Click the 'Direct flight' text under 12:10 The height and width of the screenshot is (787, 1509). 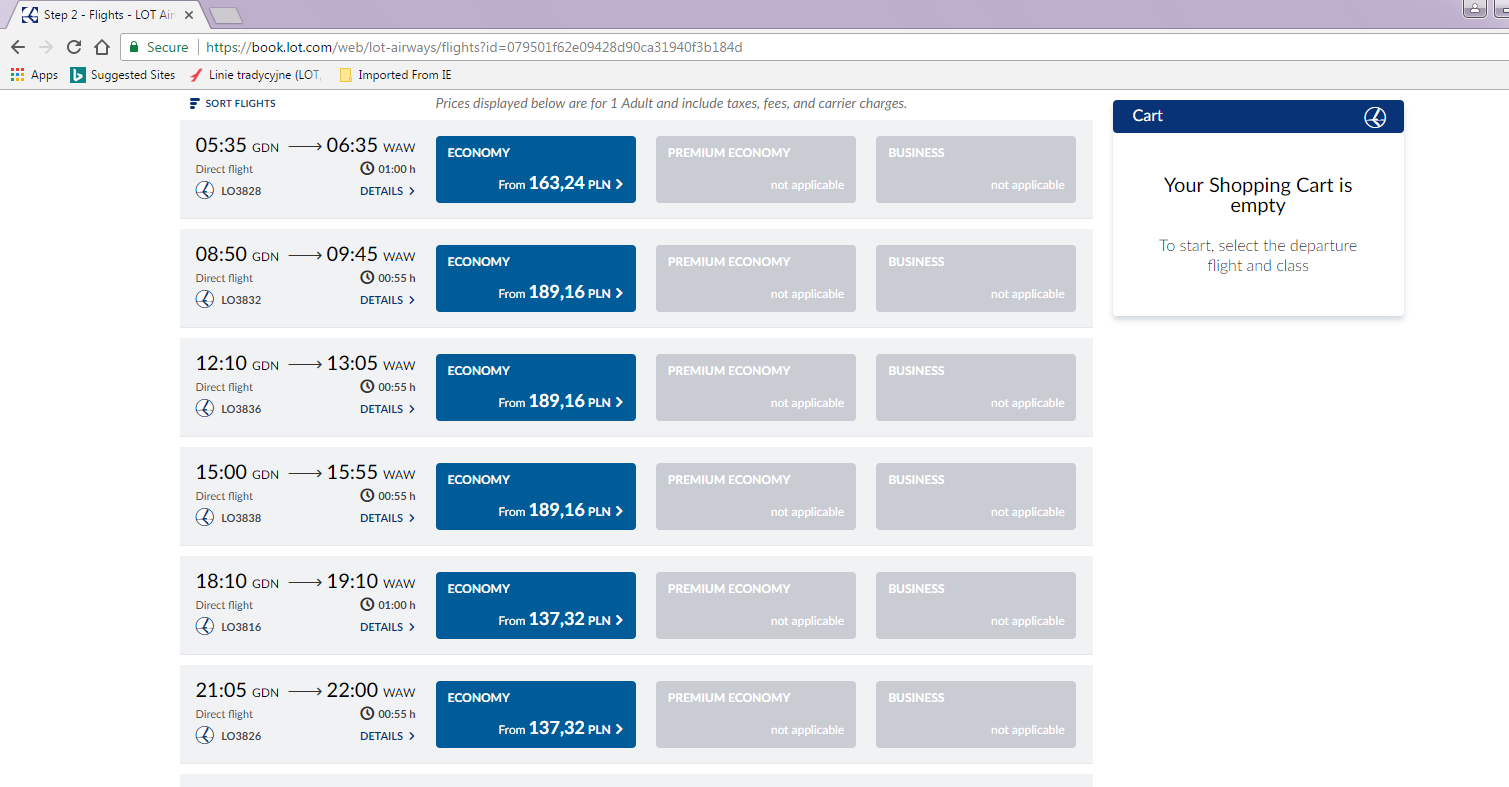coord(224,387)
